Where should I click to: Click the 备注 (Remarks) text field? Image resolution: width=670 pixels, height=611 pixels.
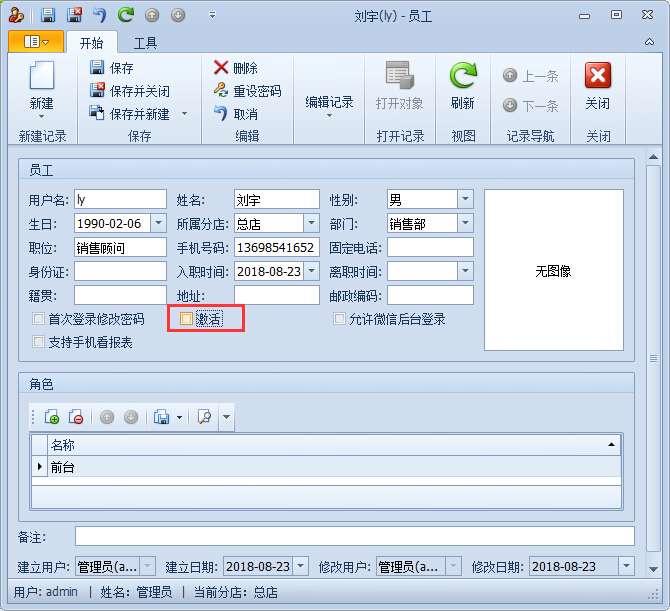pos(354,537)
